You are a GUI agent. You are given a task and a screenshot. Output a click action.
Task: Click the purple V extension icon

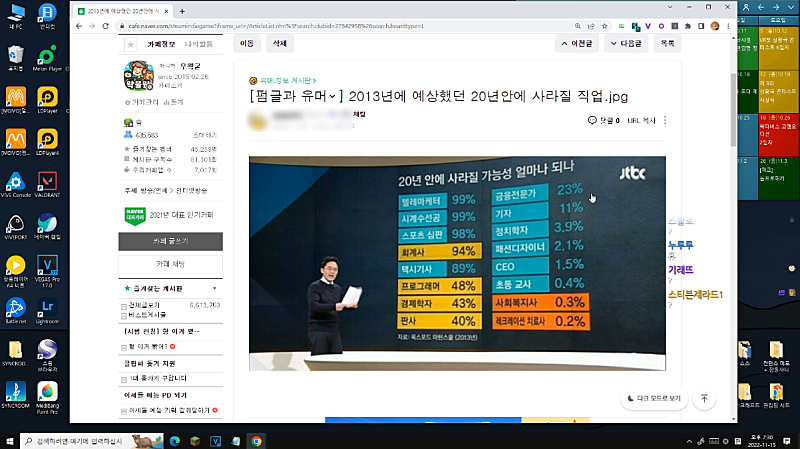click(648, 26)
